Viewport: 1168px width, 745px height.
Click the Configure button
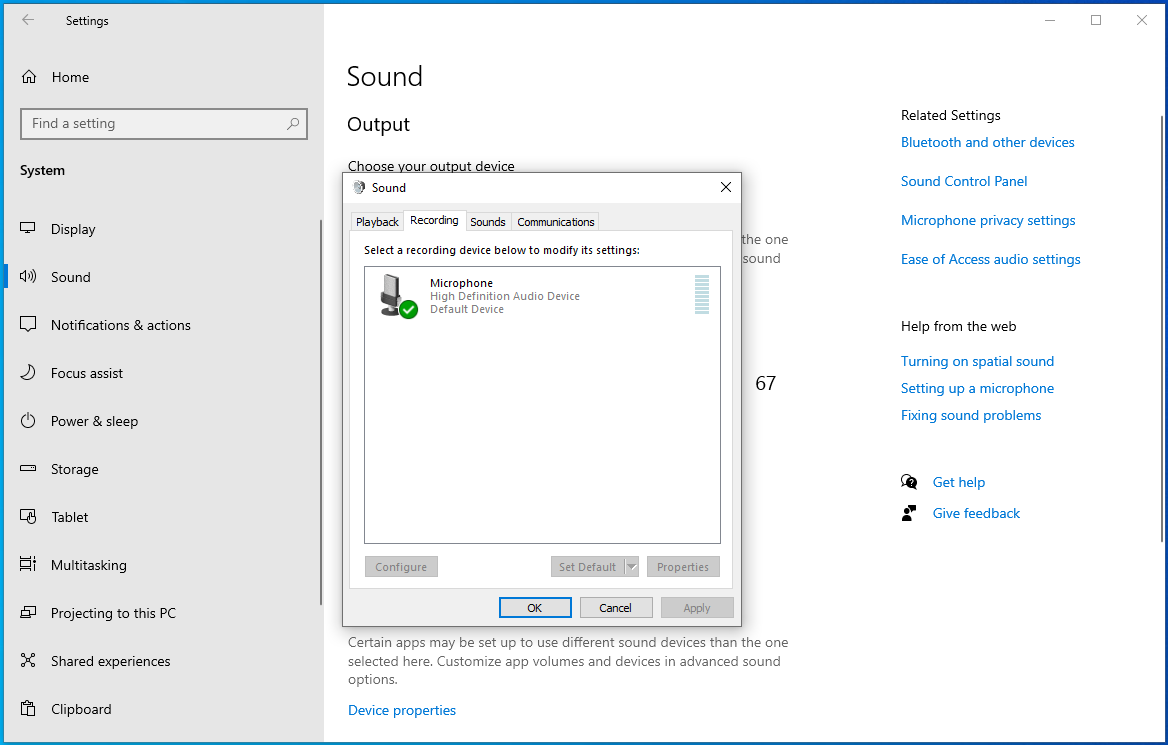pos(401,567)
